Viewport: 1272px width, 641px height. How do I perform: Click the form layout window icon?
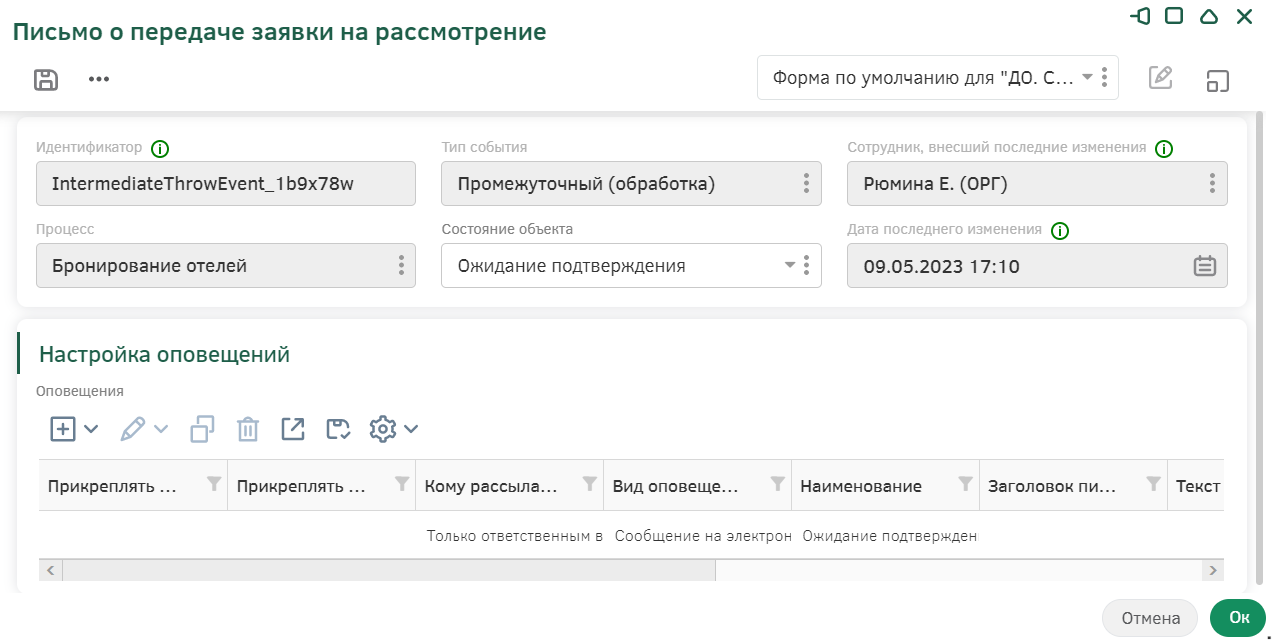click(x=1217, y=81)
